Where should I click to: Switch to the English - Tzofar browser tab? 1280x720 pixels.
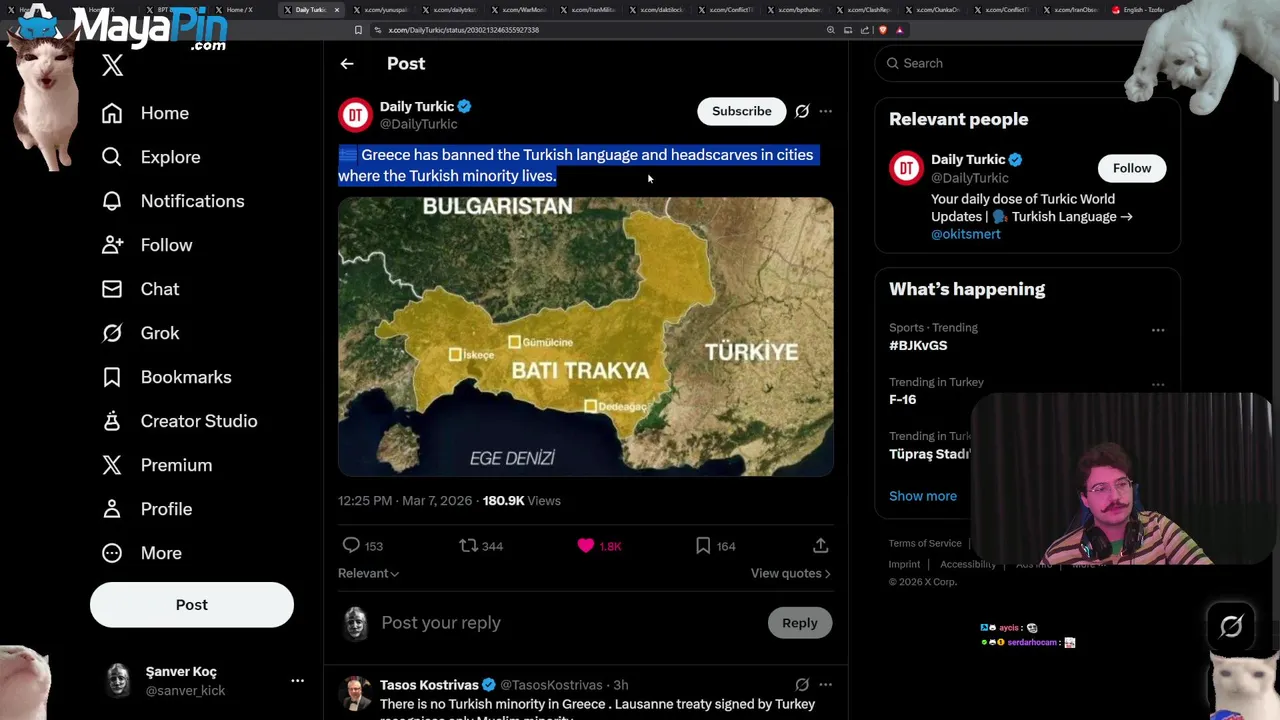point(1140,10)
